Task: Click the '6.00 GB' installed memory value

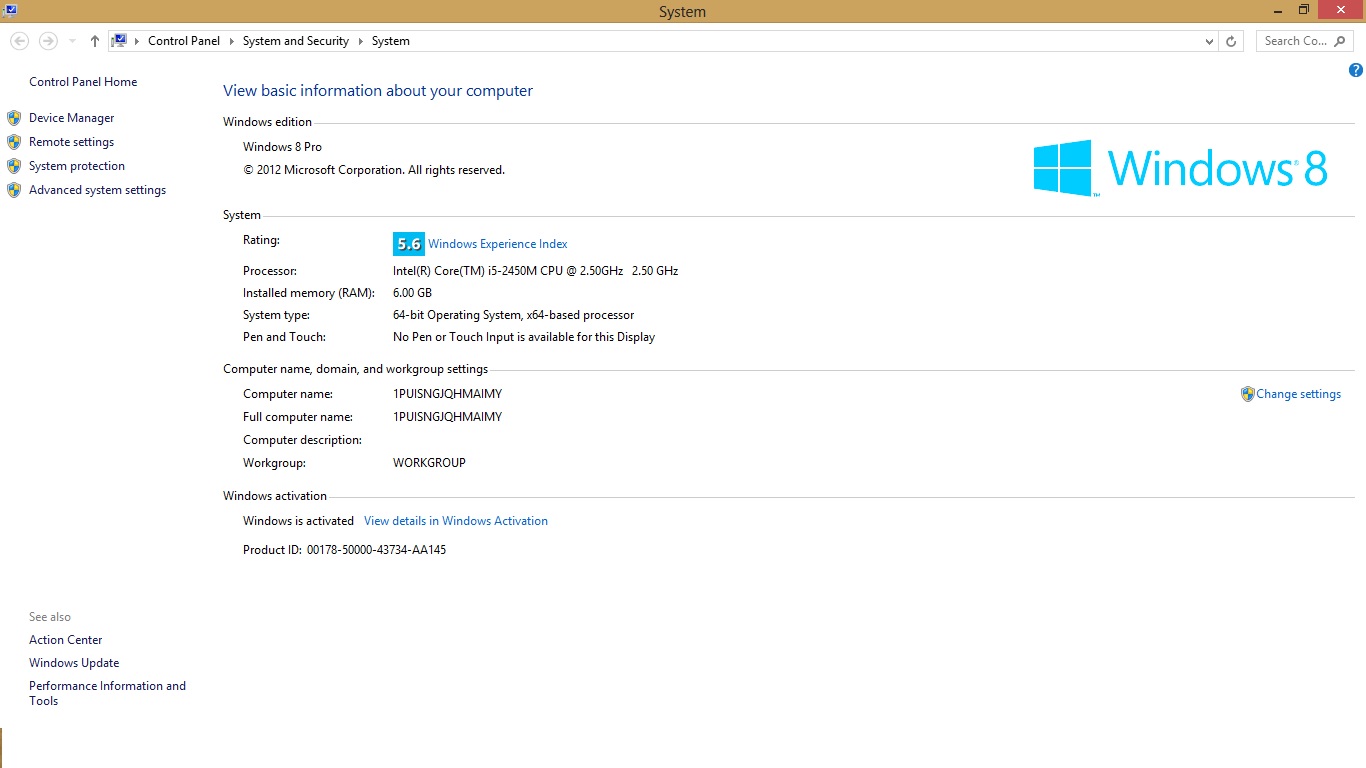Action: point(413,293)
